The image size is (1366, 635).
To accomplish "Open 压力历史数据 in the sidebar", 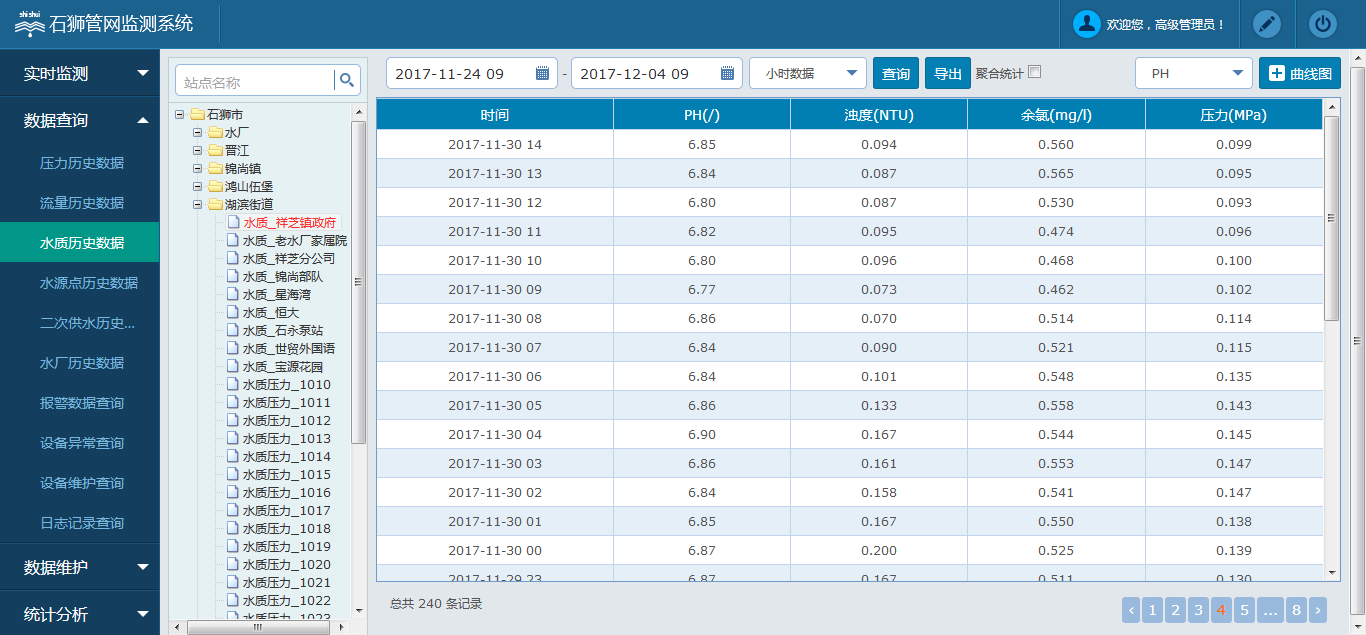I will (x=82, y=163).
